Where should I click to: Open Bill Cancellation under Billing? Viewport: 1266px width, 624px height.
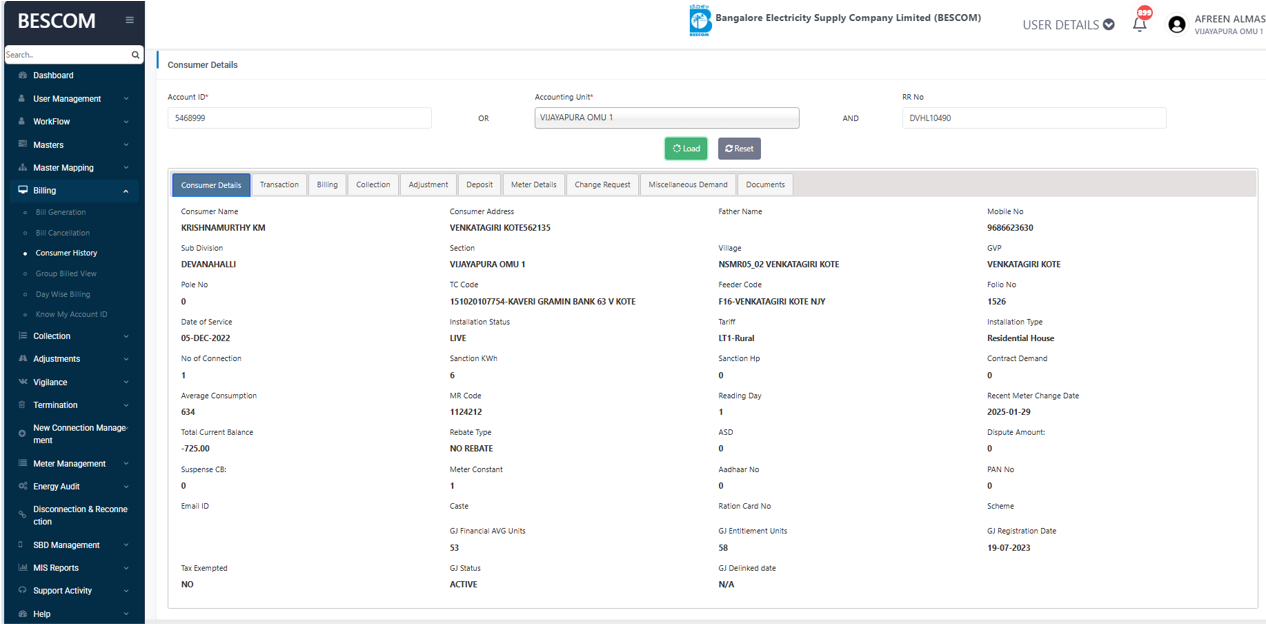tap(63, 233)
